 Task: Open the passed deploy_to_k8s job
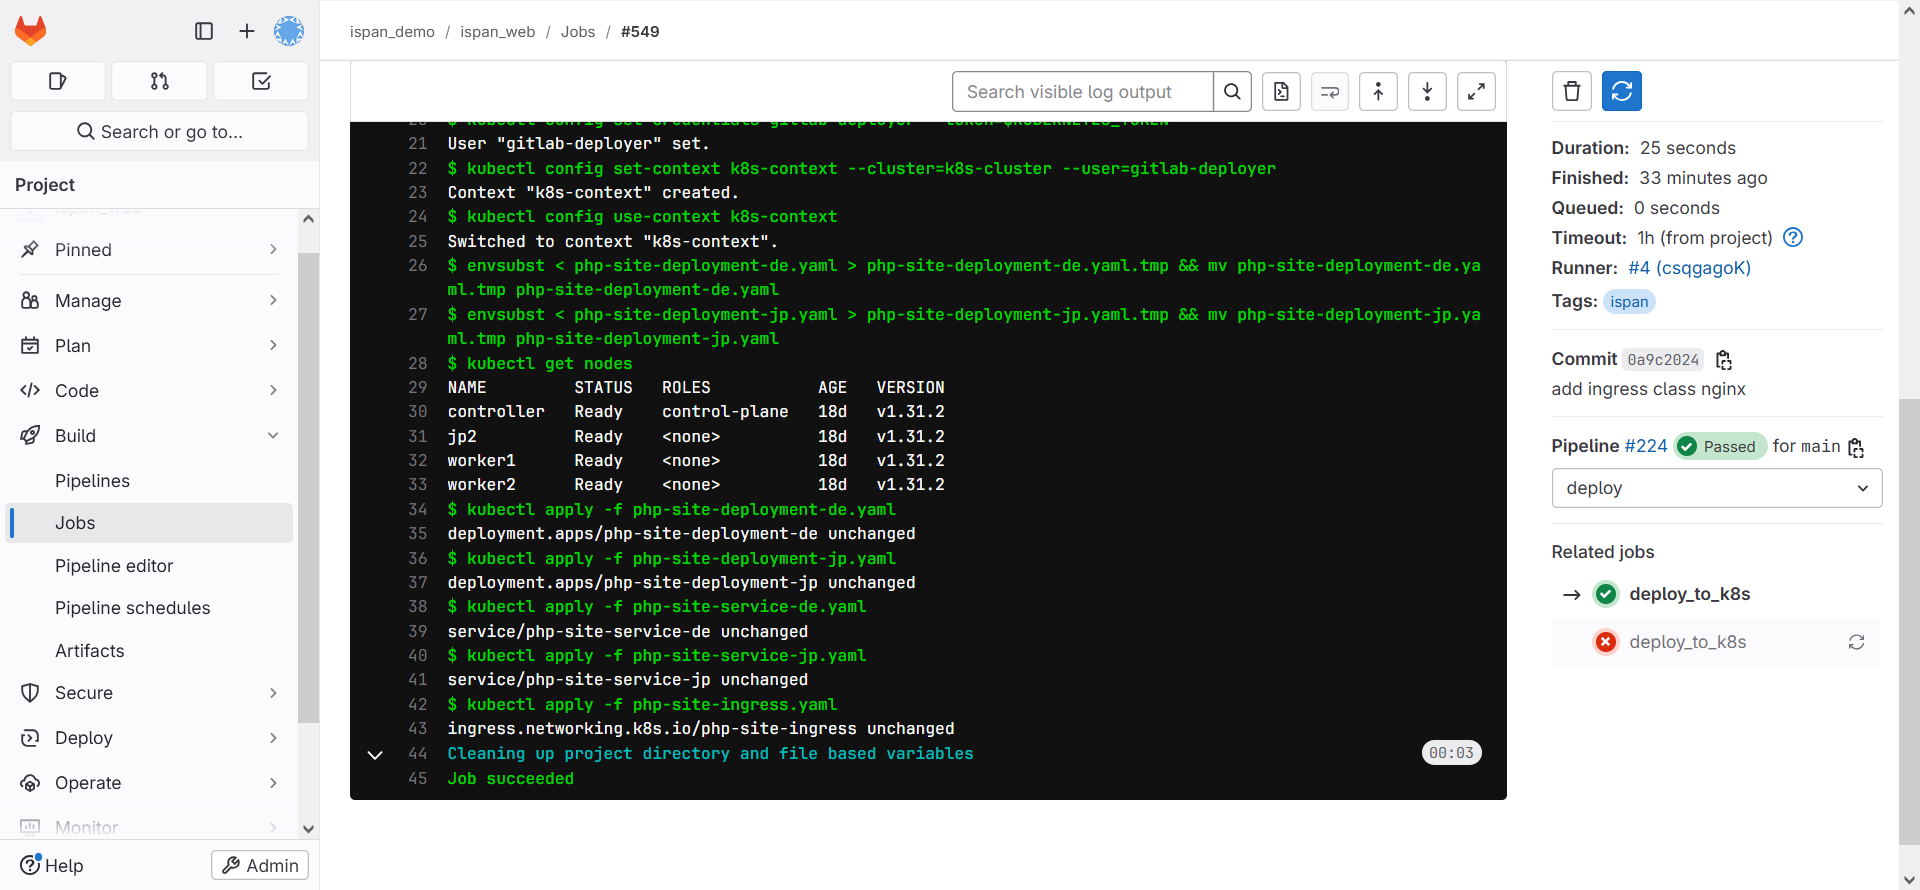(1690, 594)
